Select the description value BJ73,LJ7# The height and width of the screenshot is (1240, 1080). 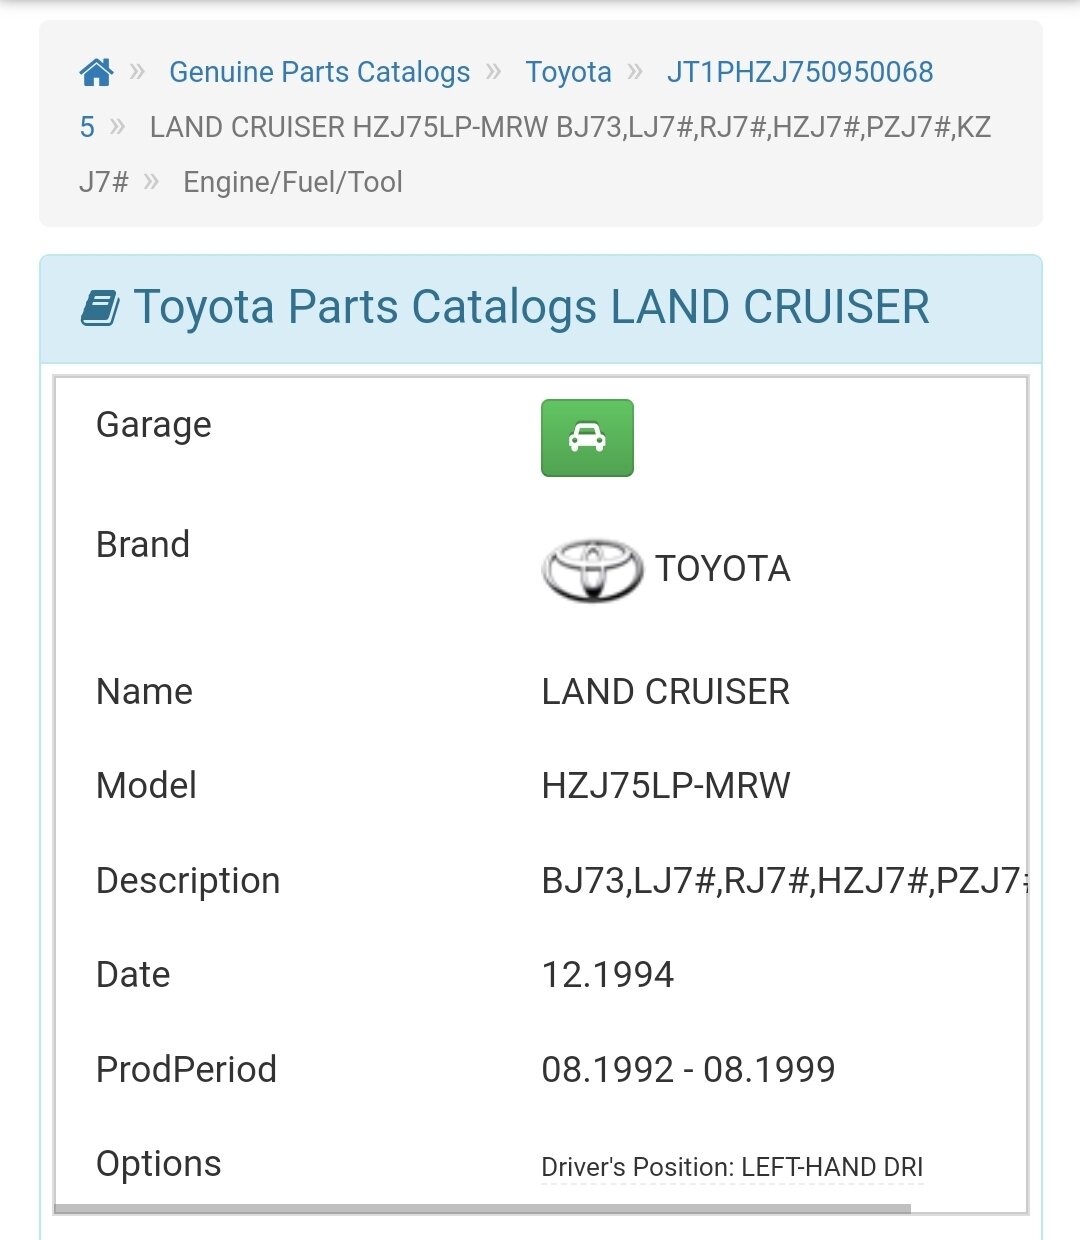tap(784, 881)
